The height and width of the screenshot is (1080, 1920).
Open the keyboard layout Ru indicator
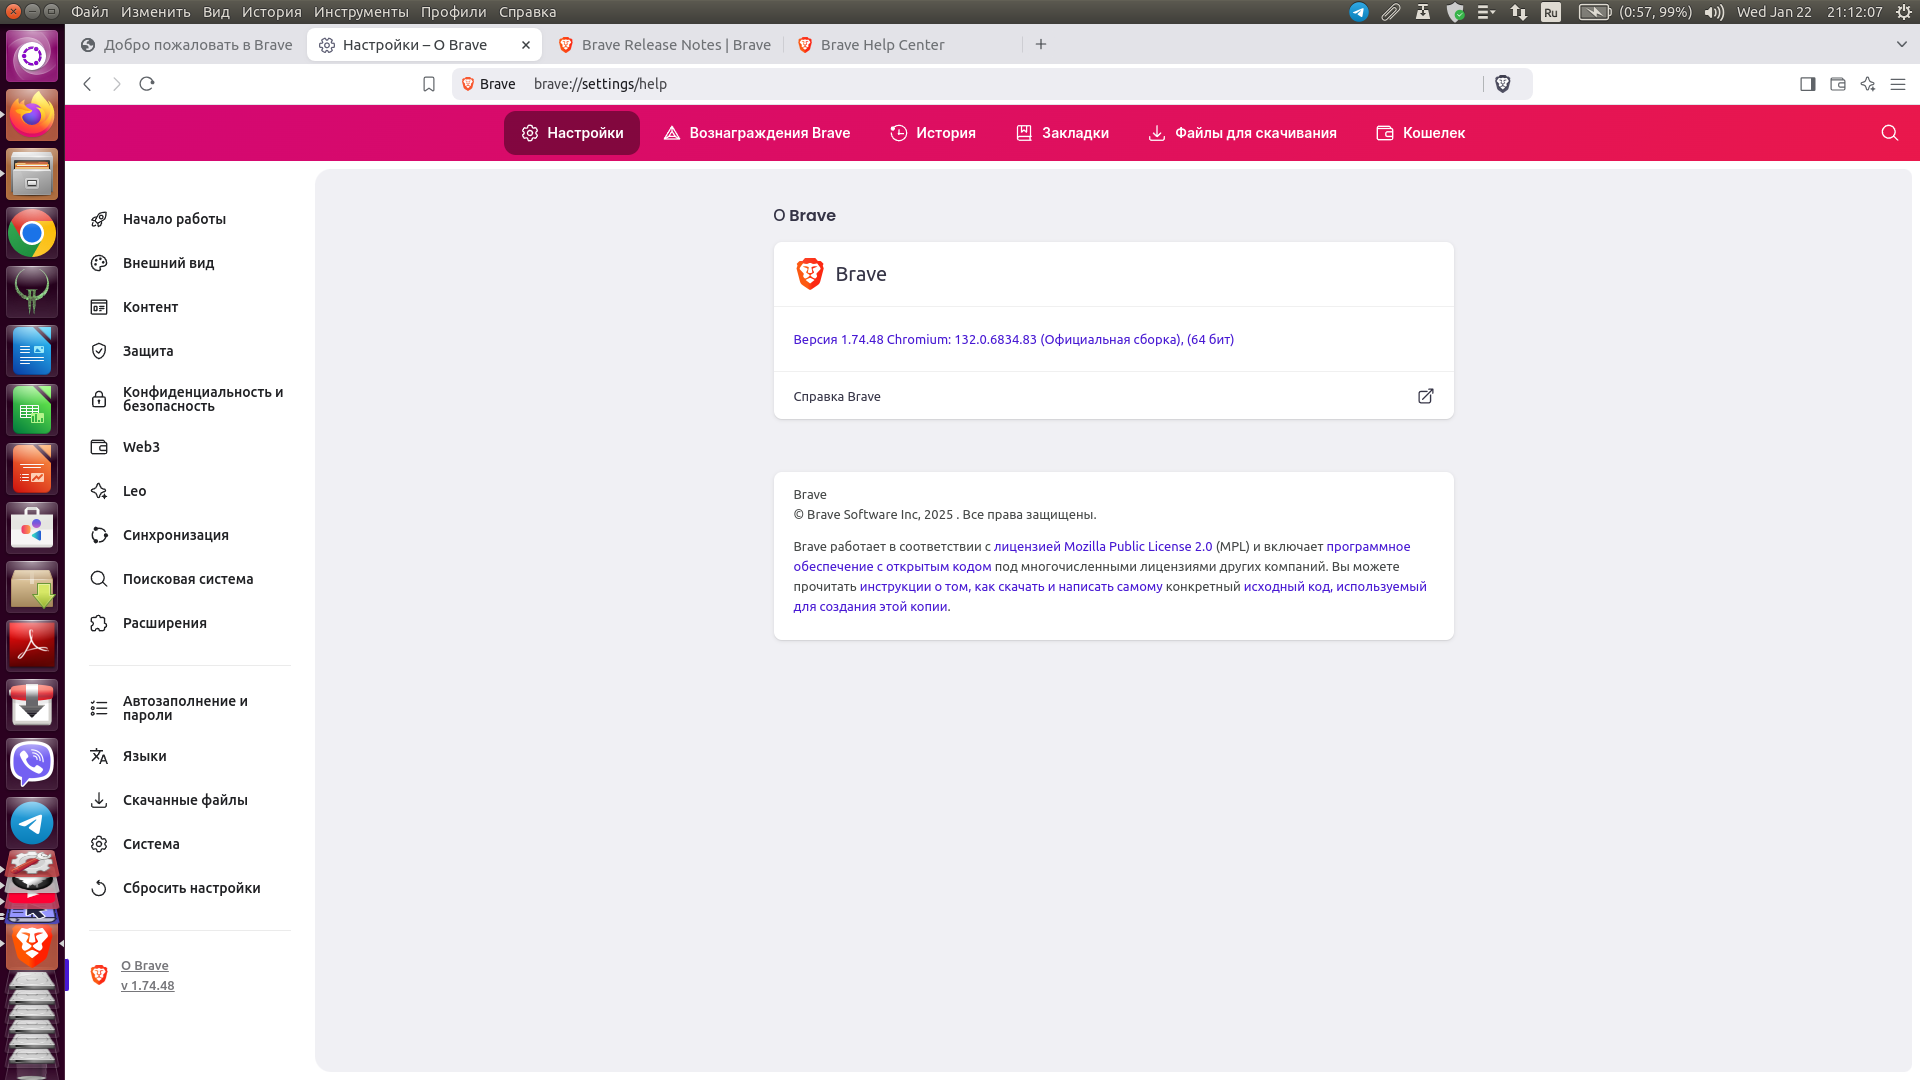(x=1550, y=12)
